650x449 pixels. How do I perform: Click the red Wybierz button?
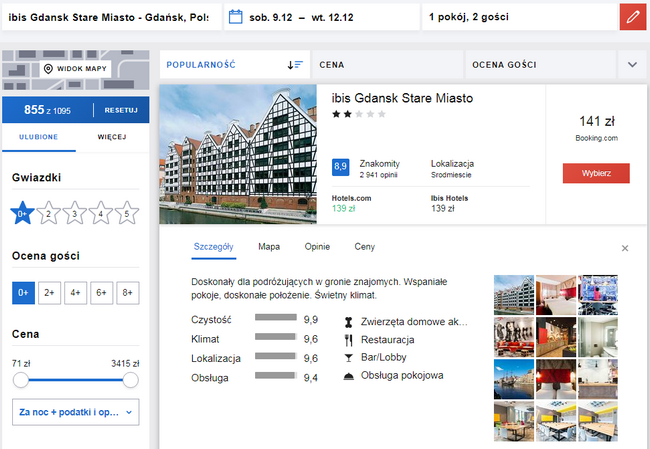596,173
